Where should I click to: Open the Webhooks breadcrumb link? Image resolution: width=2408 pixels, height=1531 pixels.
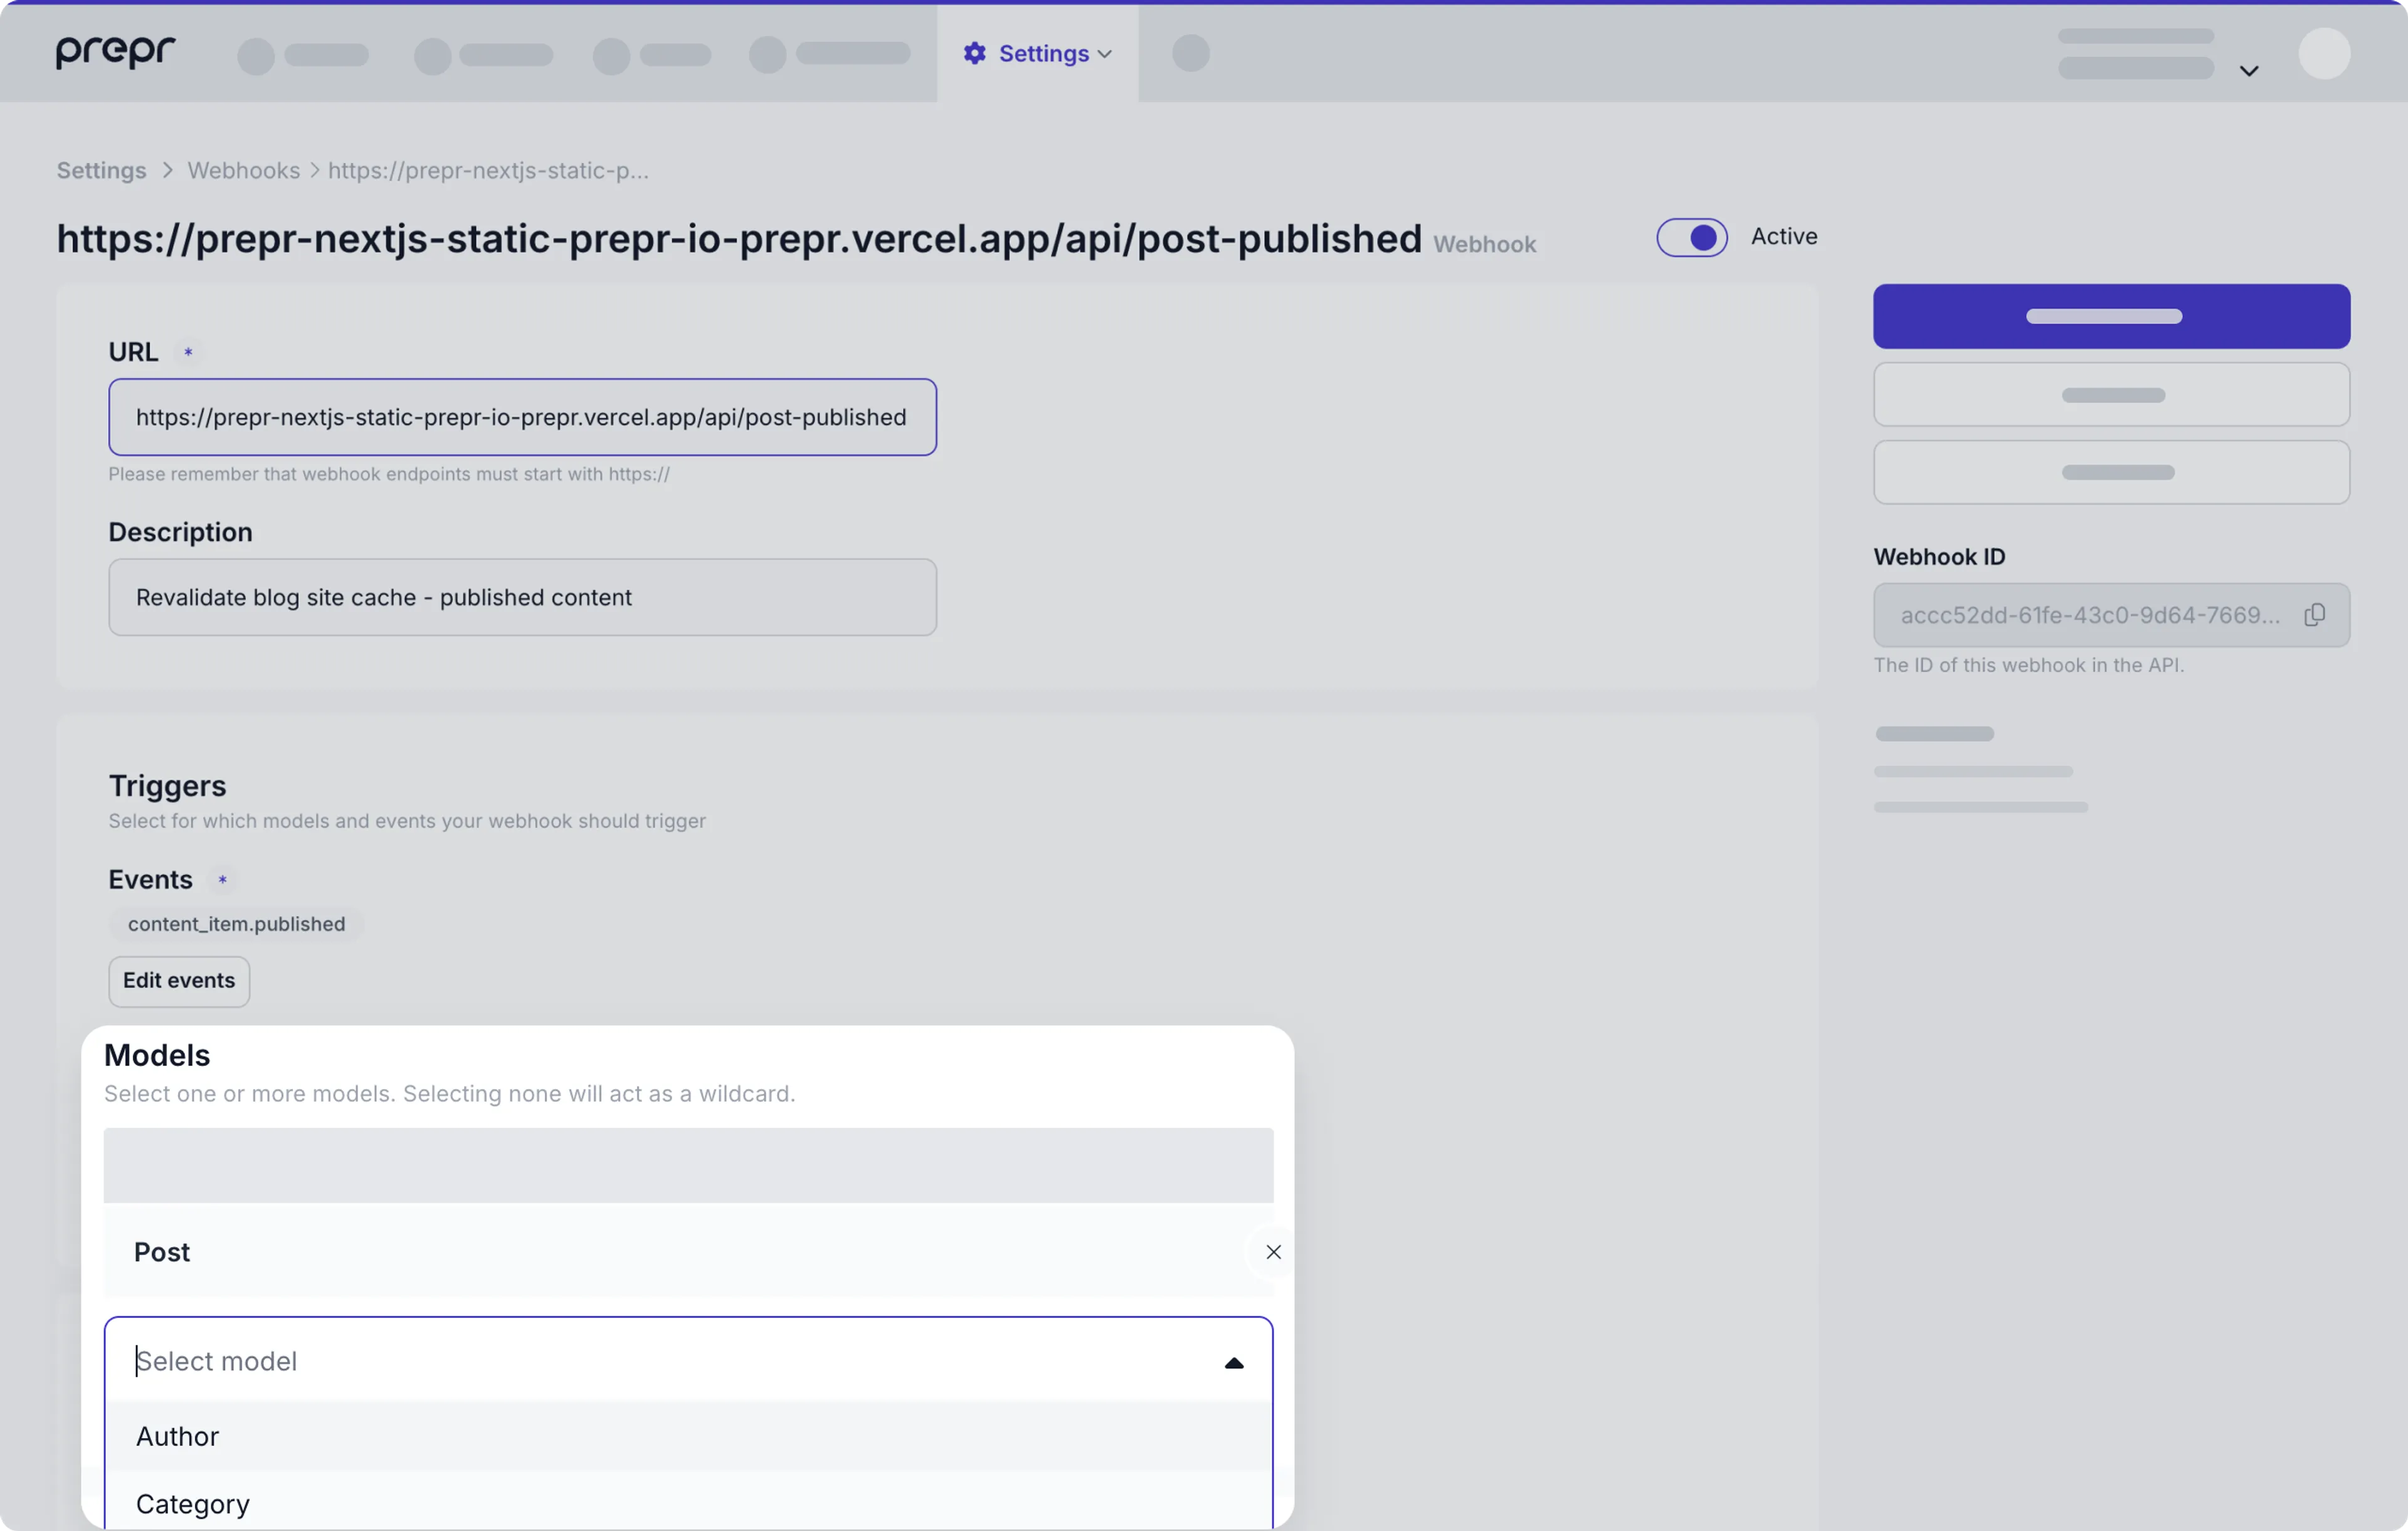pos(243,170)
